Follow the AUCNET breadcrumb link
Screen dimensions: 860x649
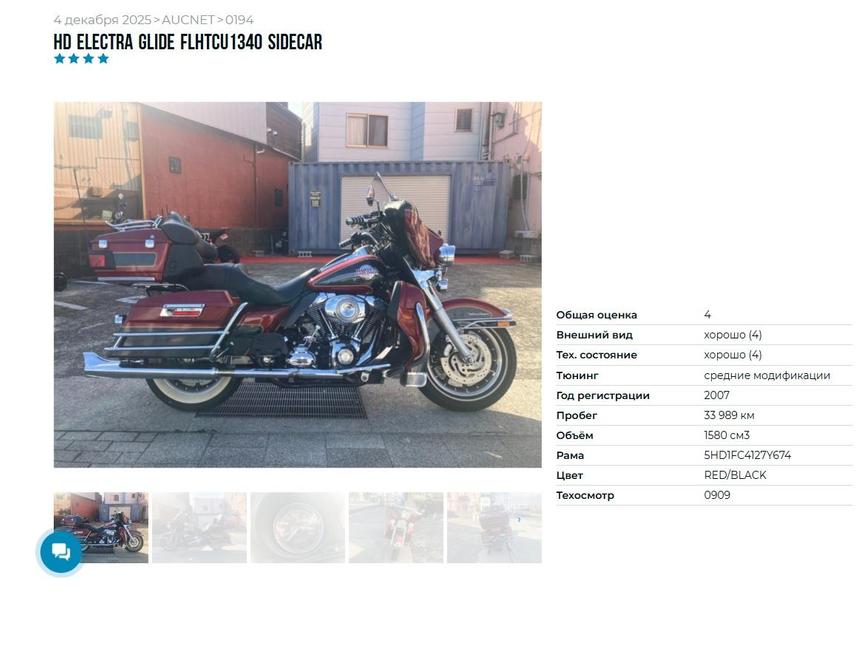[x=188, y=20]
